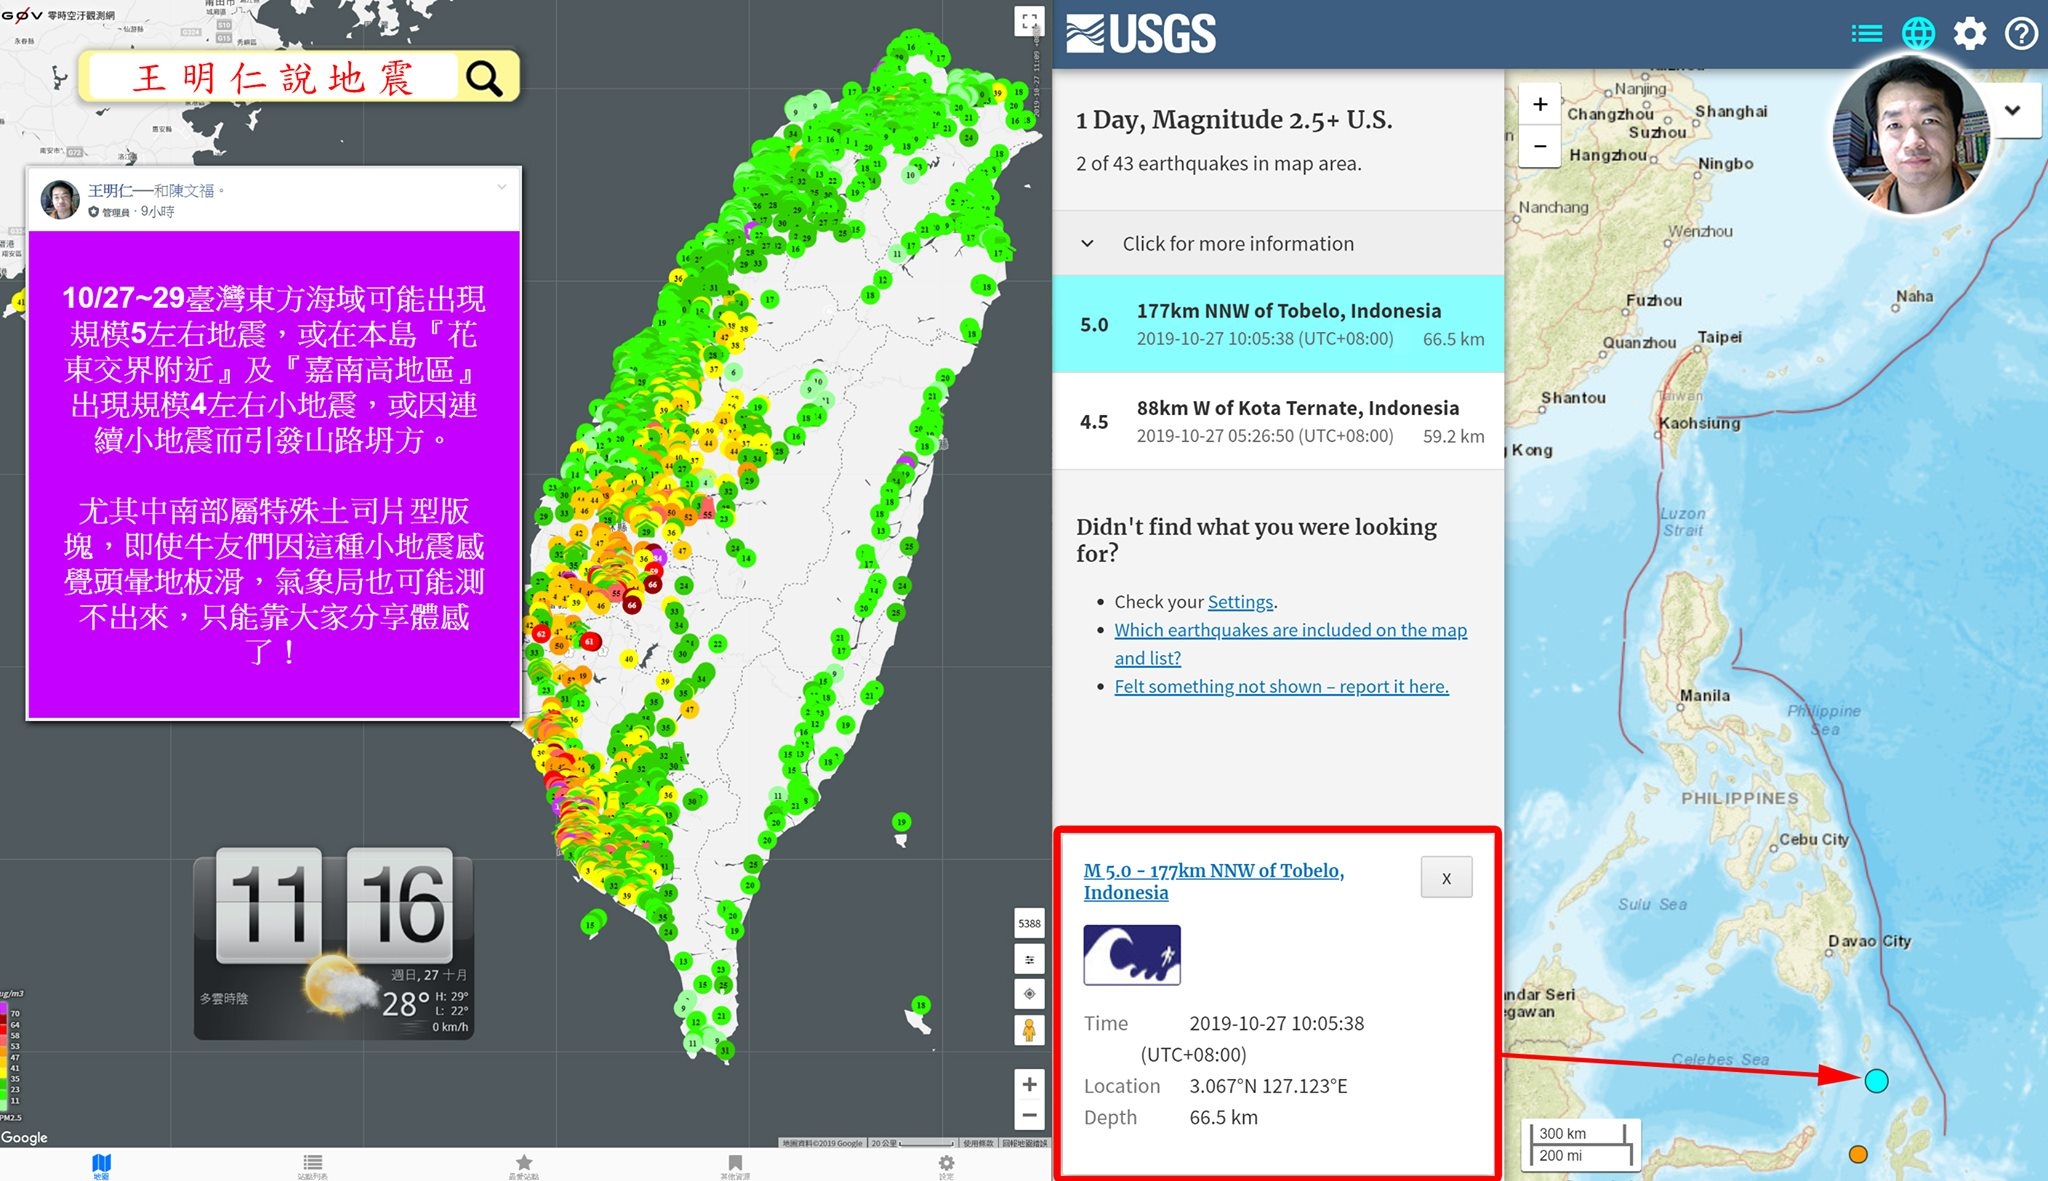Screen dimensions: 2048x1181
Task: Zoom out on the USGS map
Action: point(1540,146)
